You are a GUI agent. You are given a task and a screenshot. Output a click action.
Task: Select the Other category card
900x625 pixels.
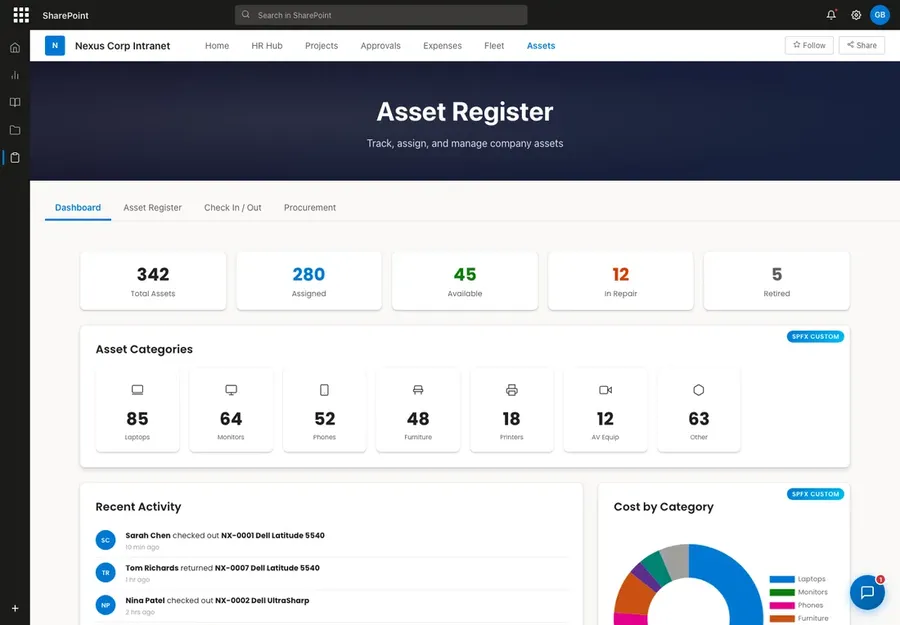[x=699, y=410]
